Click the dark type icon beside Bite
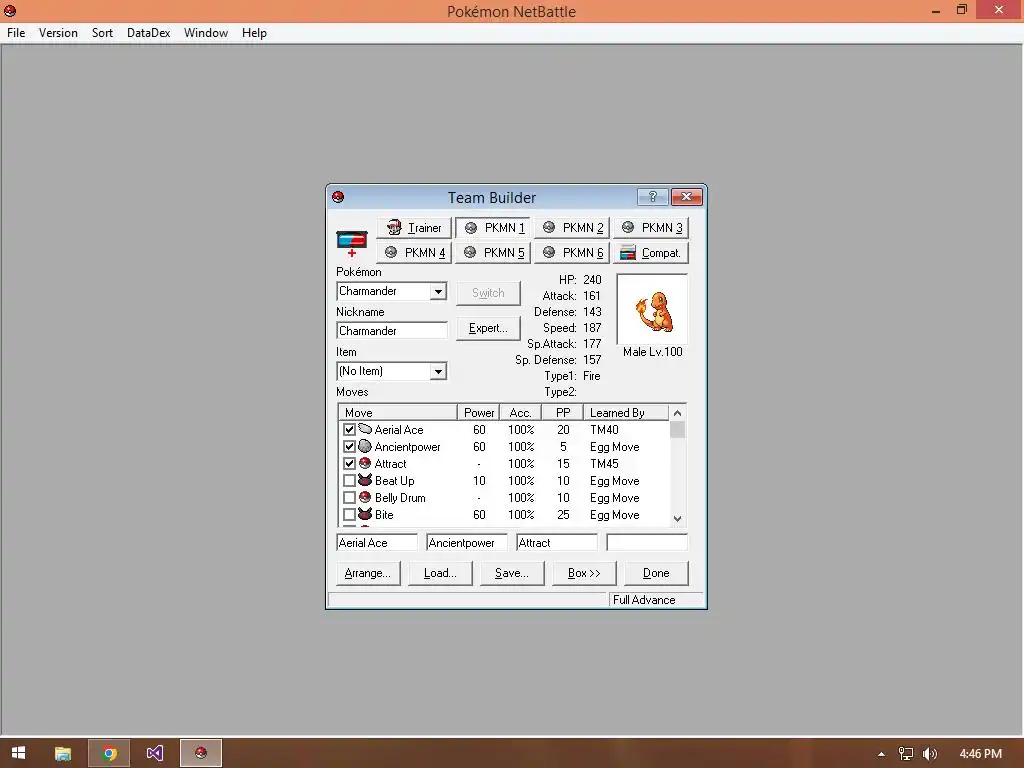Viewport: 1024px width, 768px height. click(x=365, y=514)
